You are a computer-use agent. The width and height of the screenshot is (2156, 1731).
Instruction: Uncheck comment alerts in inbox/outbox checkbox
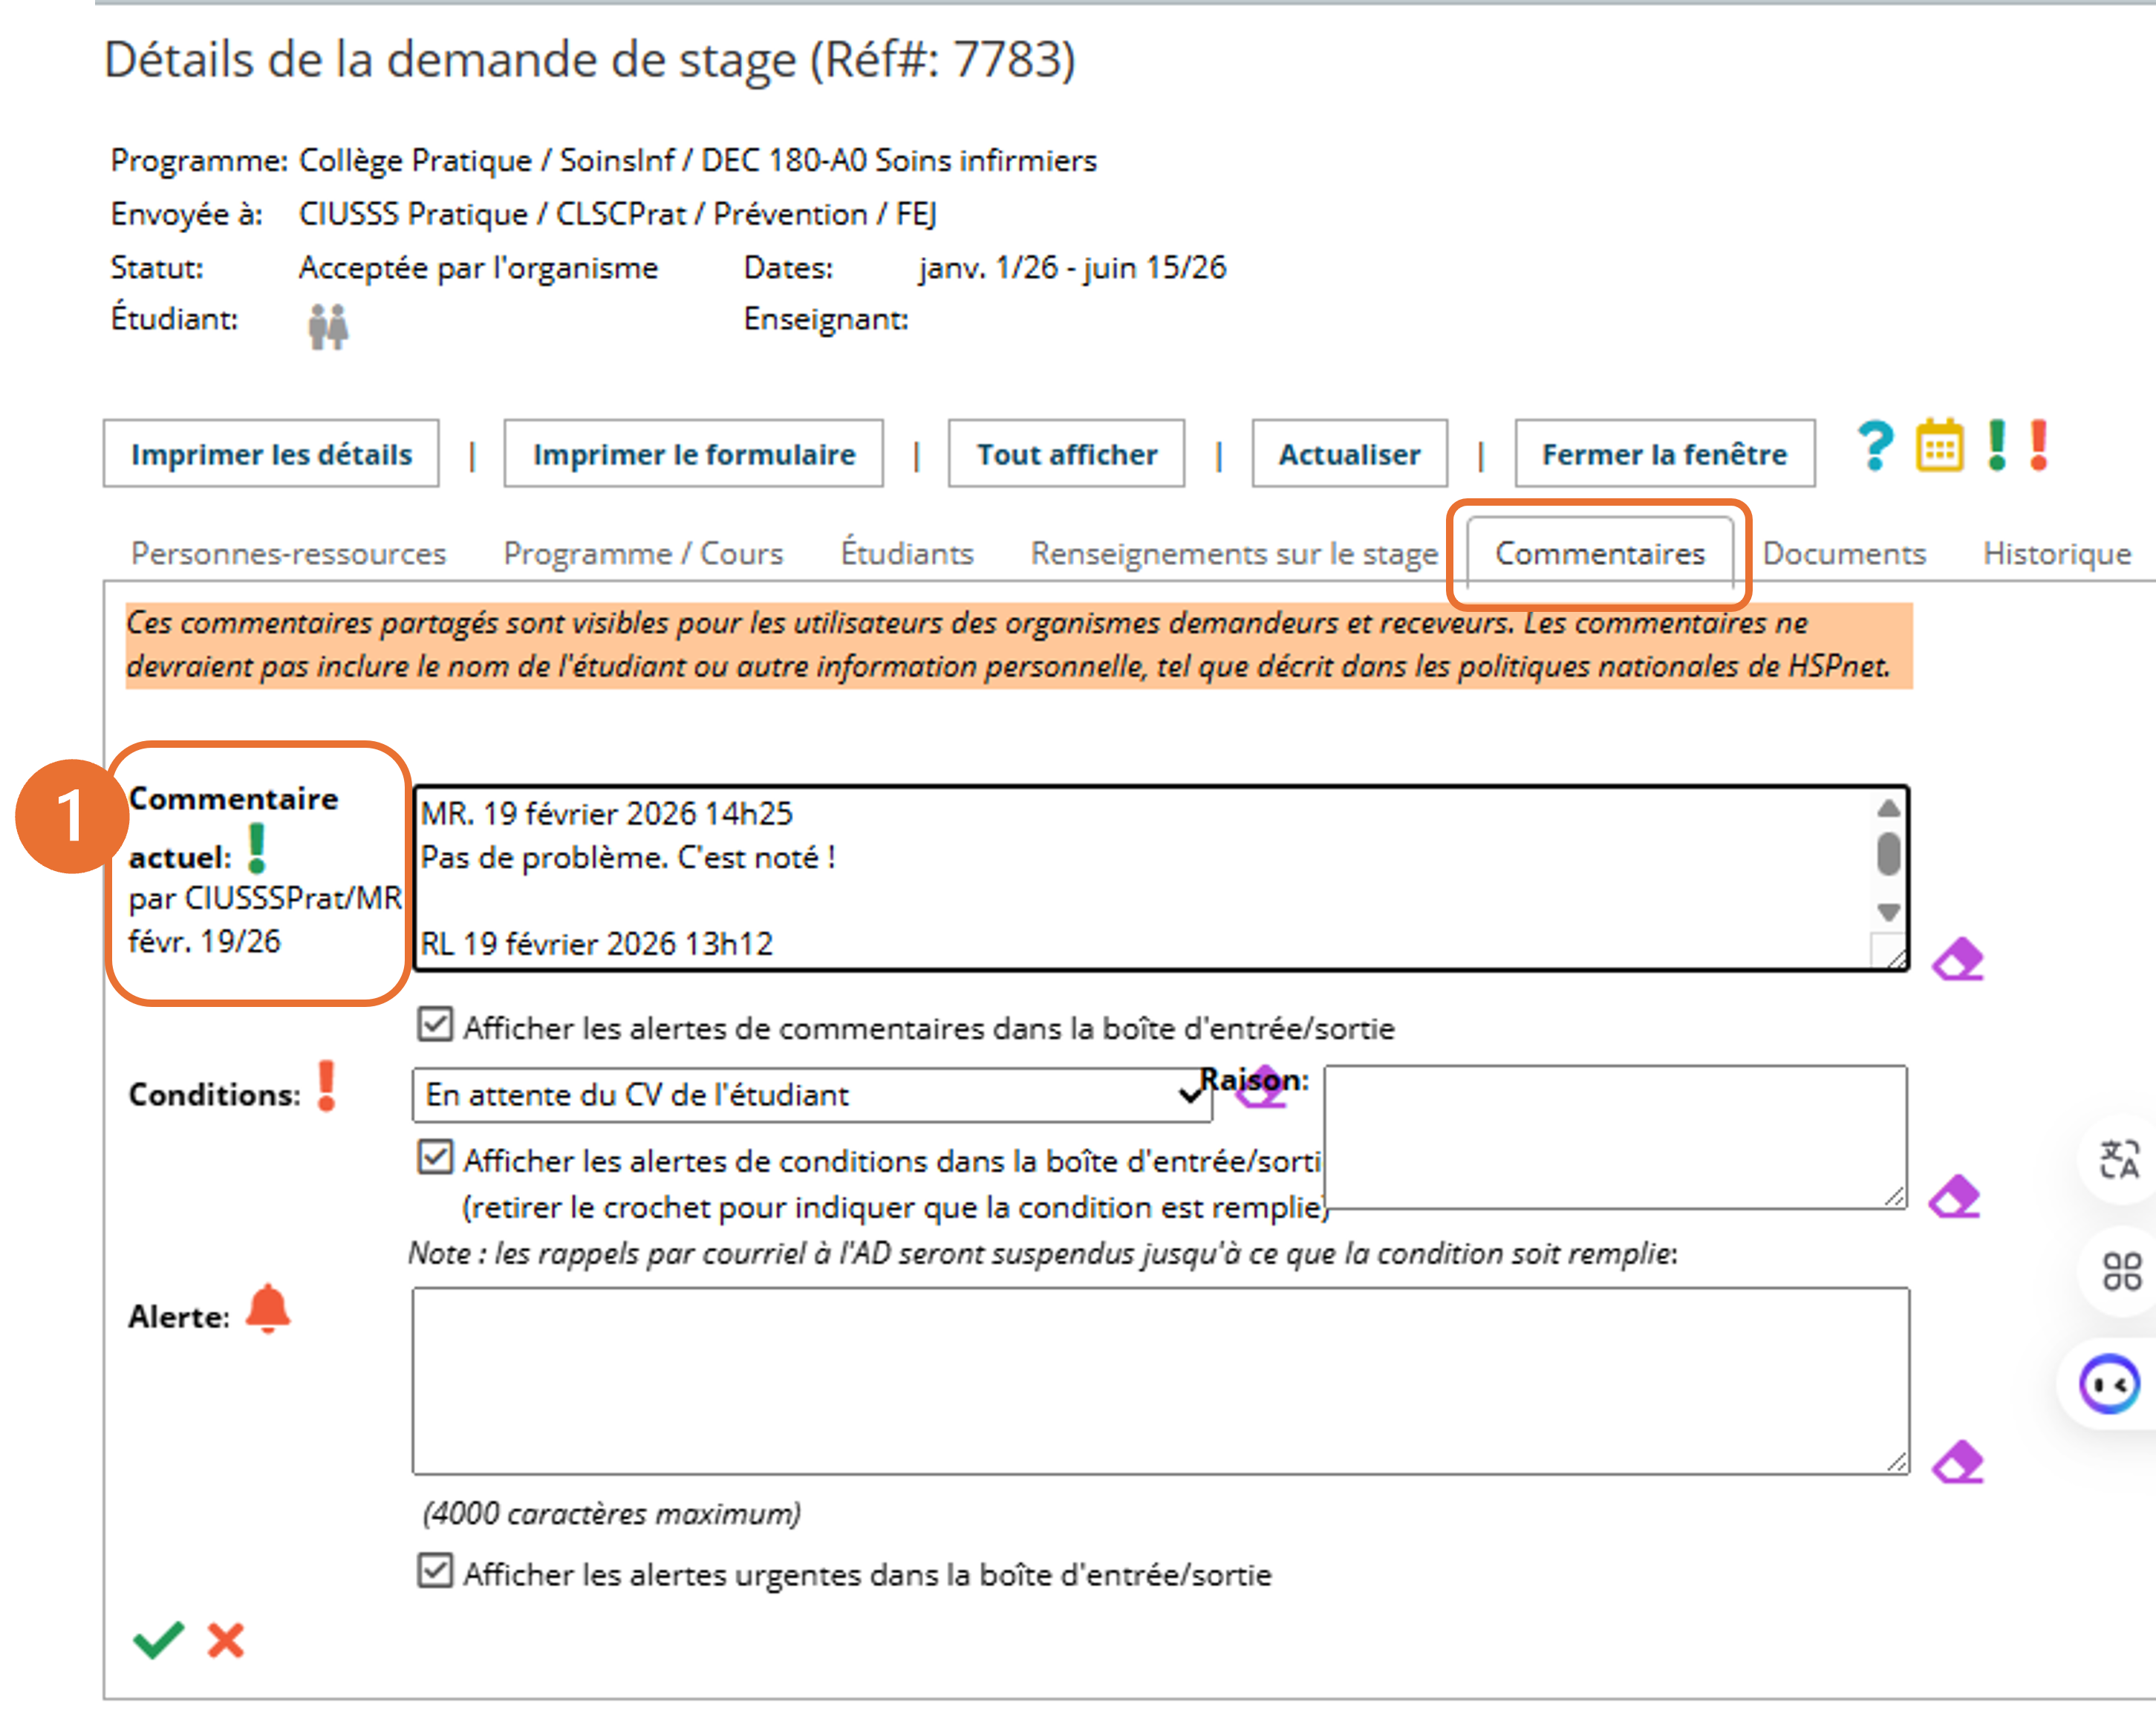[x=435, y=1025]
